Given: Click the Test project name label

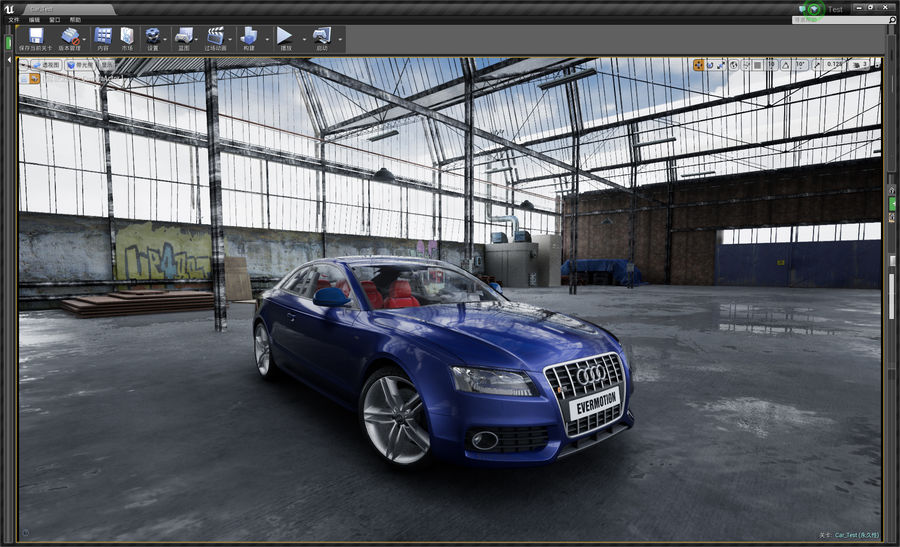Looking at the screenshot, I should pyautogui.click(x=835, y=9).
